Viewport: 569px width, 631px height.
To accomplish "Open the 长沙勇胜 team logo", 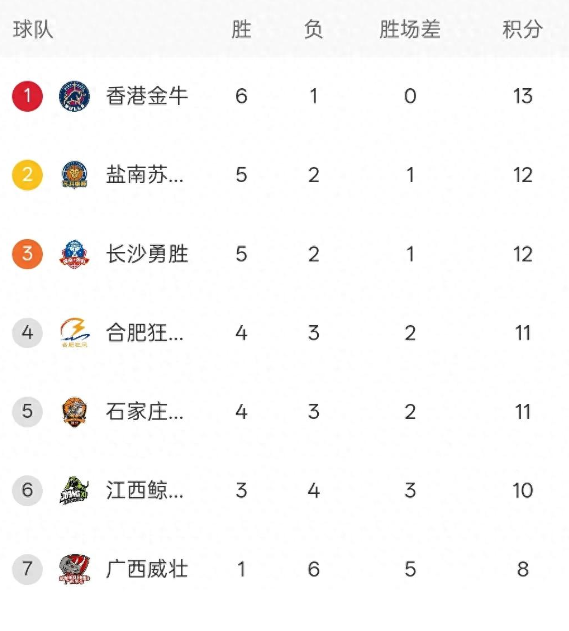I will pyautogui.click(x=74, y=254).
